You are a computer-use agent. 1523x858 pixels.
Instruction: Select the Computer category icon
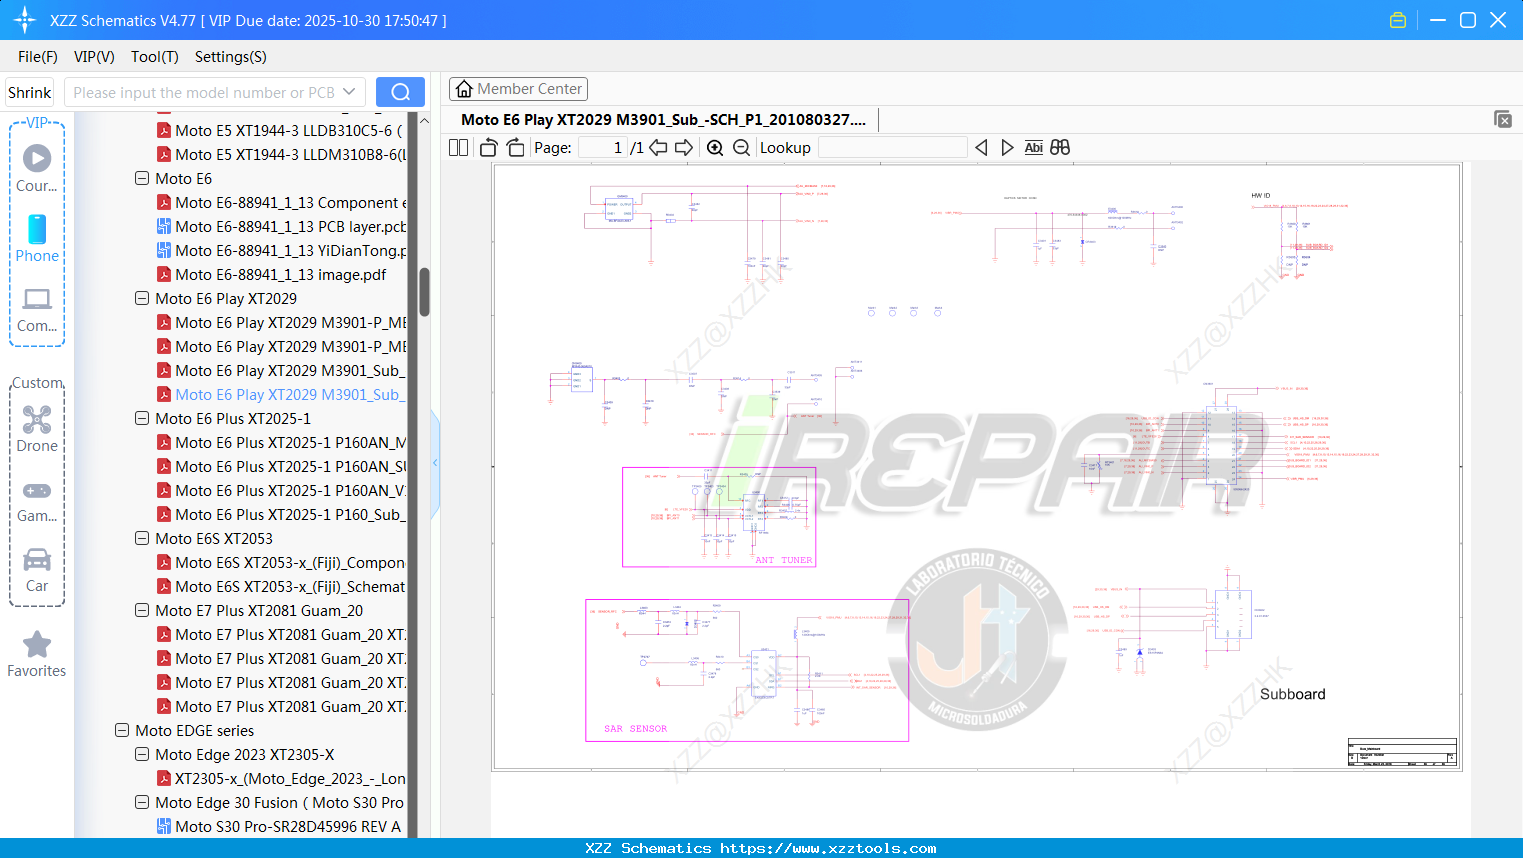click(x=37, y=309)
